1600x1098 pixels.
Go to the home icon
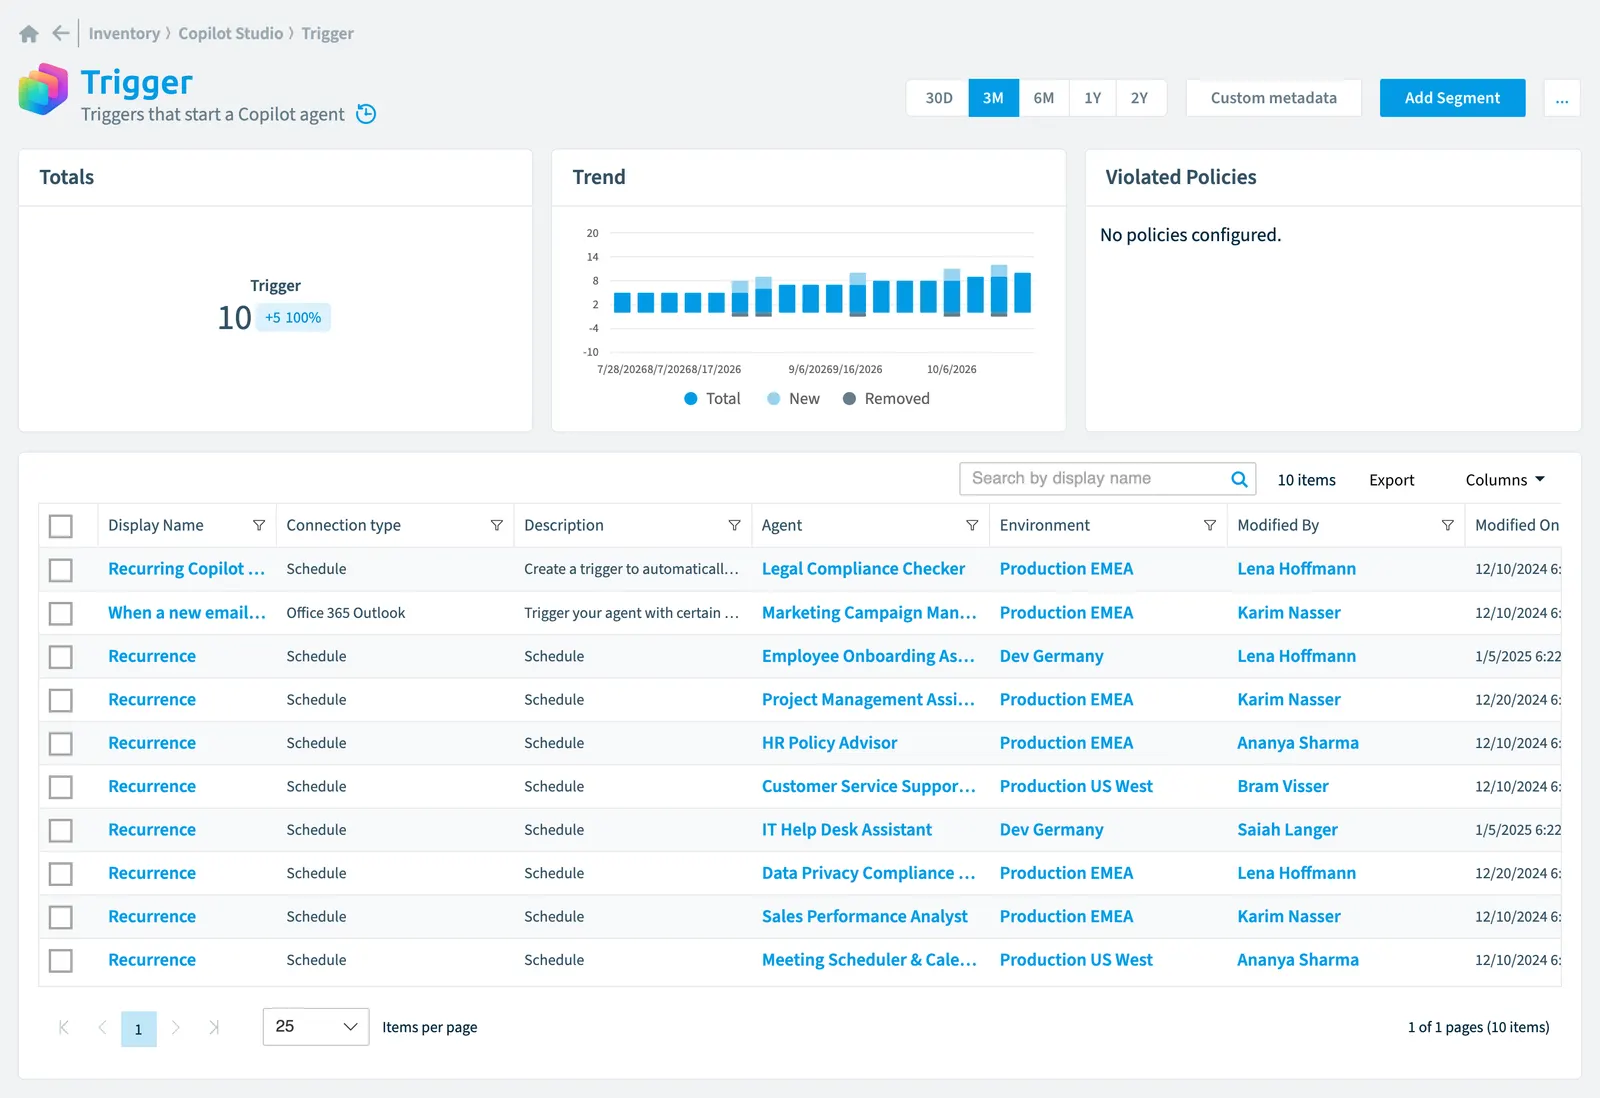click(29, 34)
